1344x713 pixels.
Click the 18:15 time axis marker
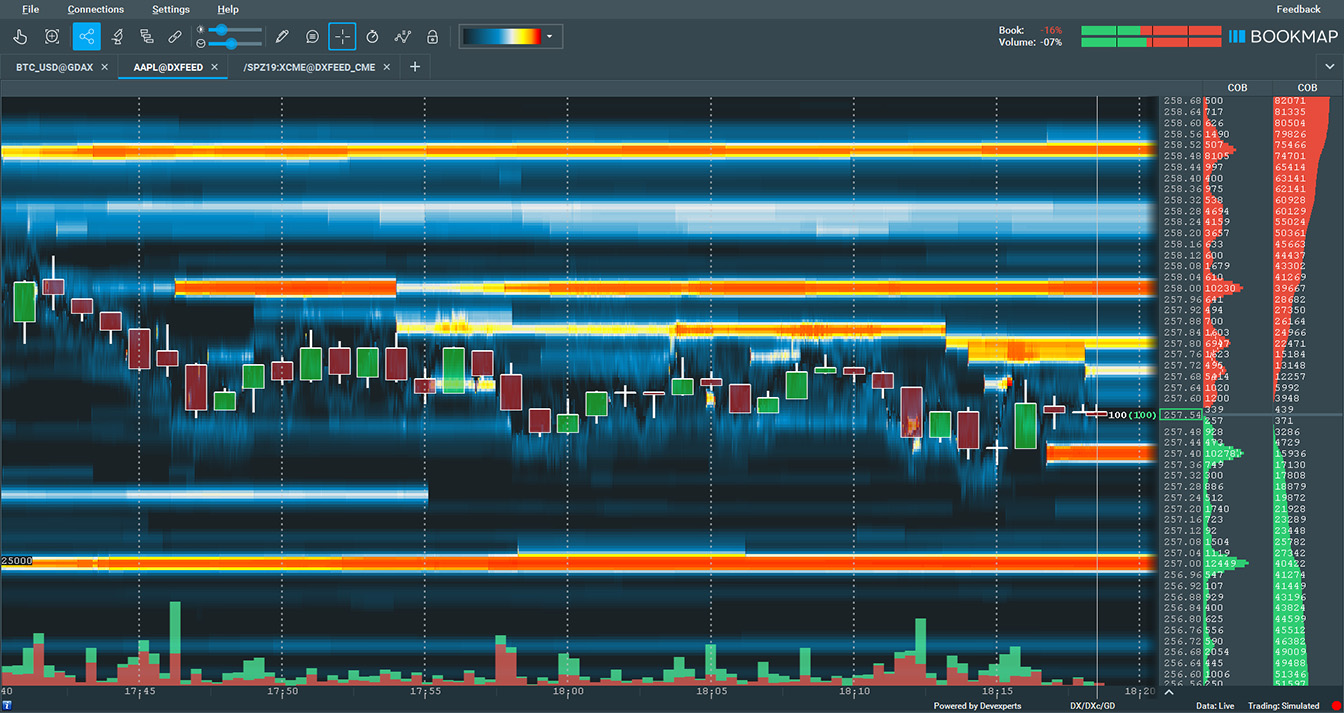pos(997,691)
